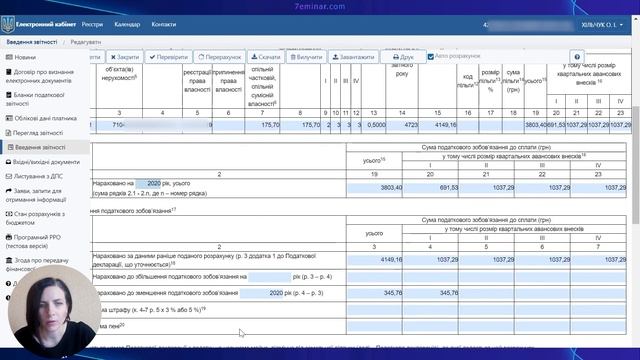Click the 691,53 quarter I cell in Нараховано row

430,188
